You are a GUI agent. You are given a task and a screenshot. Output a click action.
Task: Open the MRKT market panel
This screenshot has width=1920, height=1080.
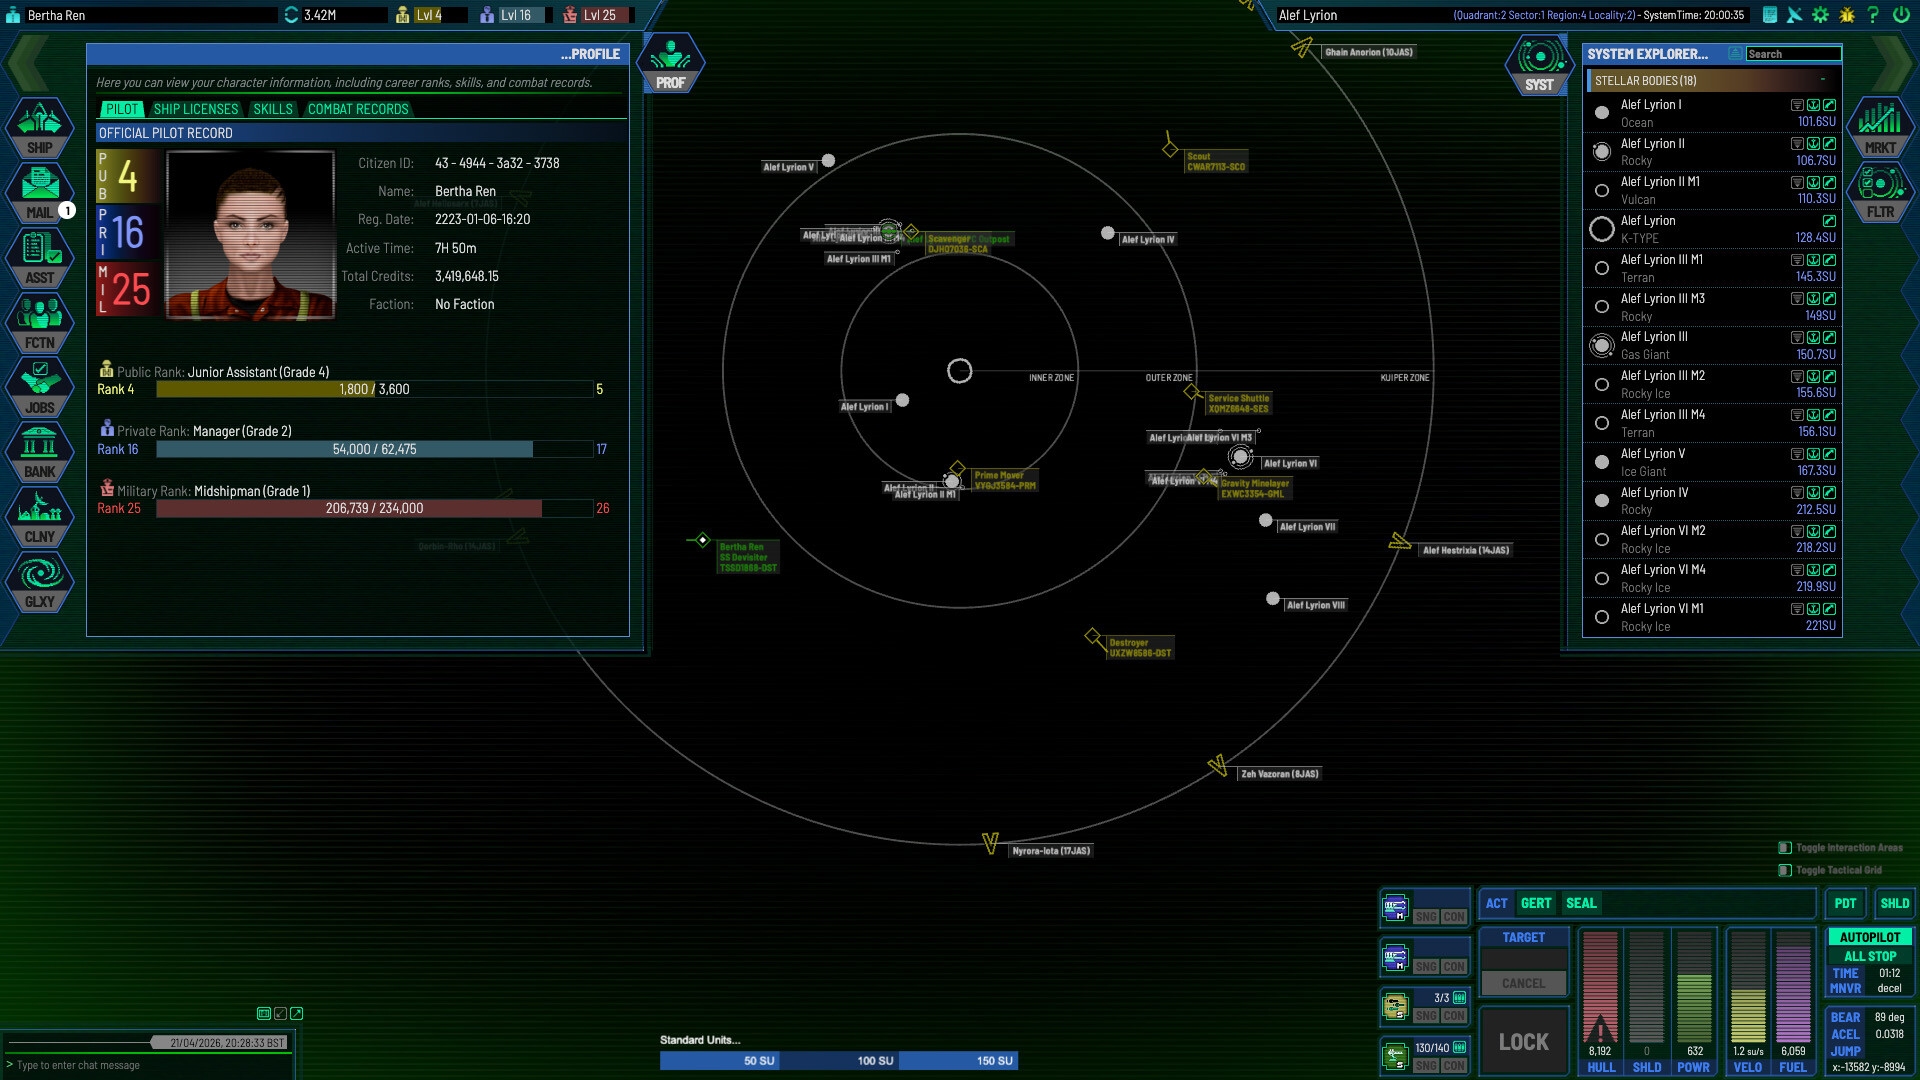(1880, 127)
